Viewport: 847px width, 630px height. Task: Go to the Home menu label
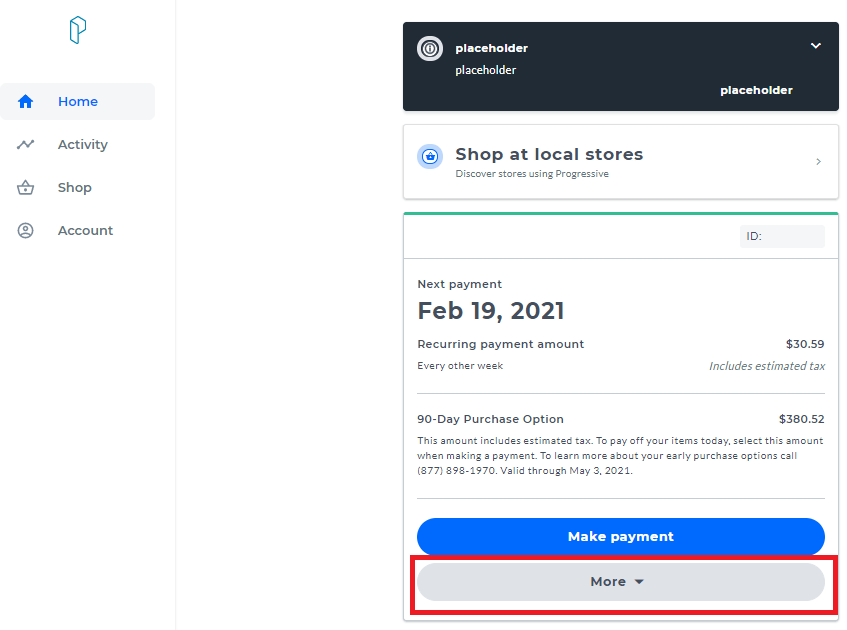(x=78, y=102)
